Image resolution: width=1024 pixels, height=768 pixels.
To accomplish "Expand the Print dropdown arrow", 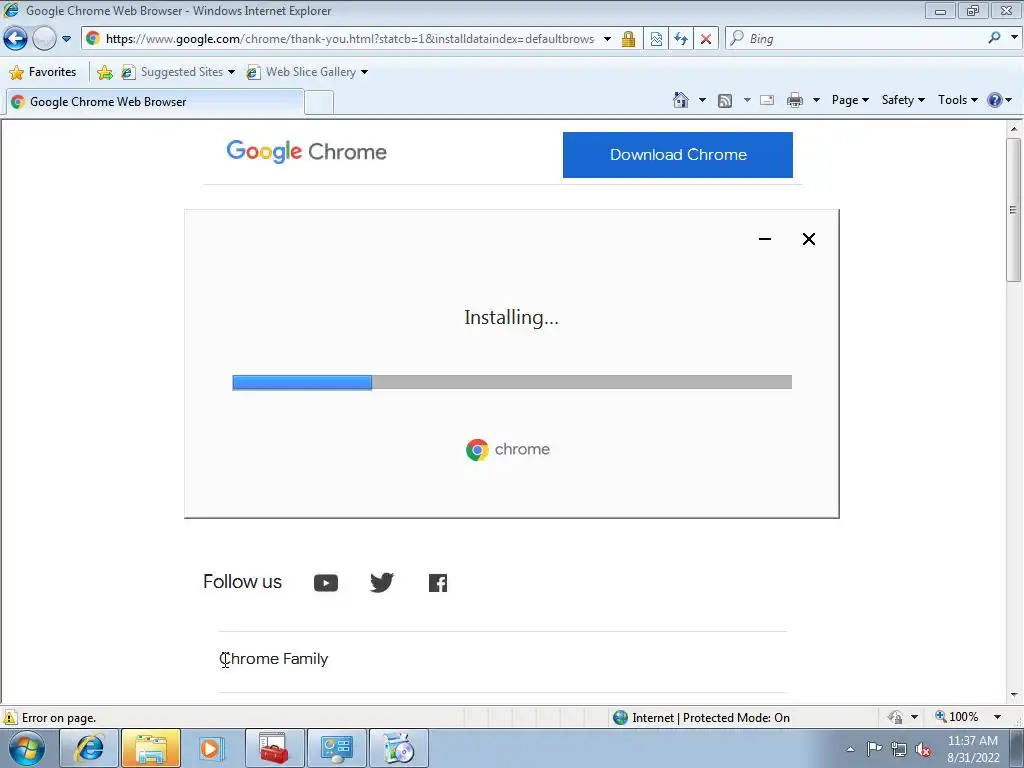I will [816, 100].
